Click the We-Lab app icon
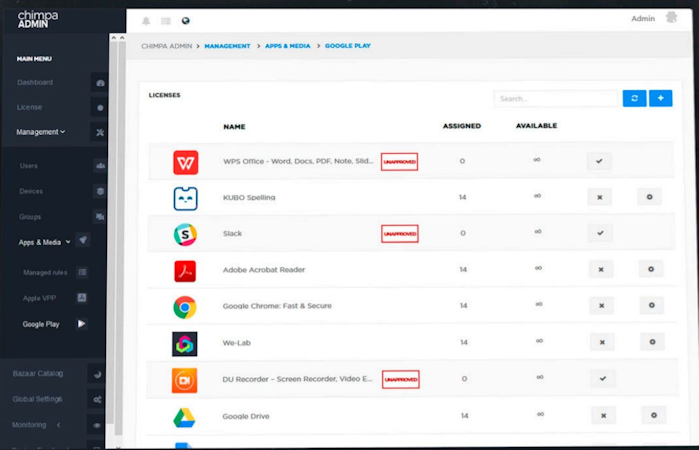 [x=185, y=344]
